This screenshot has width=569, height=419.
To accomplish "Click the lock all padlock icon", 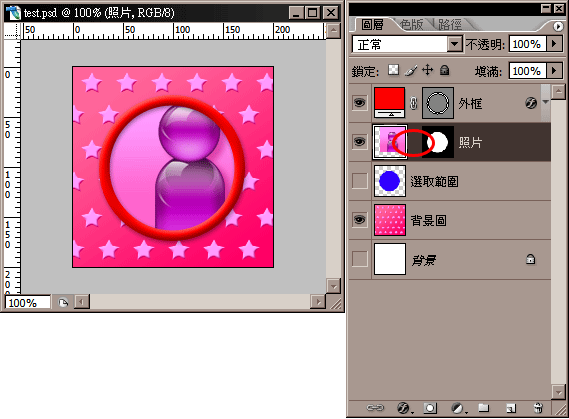I will pos(445,70).
